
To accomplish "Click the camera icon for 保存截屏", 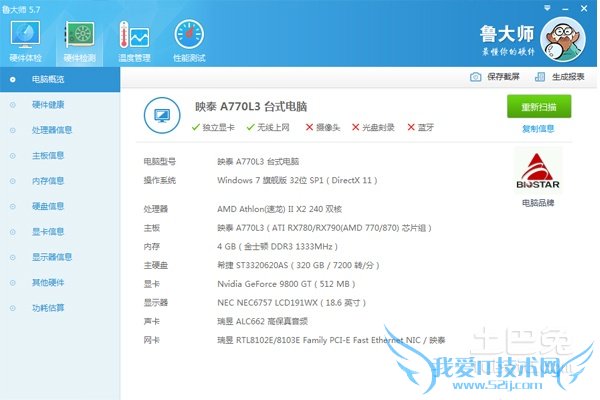I will pyautogui.click(x=475, y=77).
